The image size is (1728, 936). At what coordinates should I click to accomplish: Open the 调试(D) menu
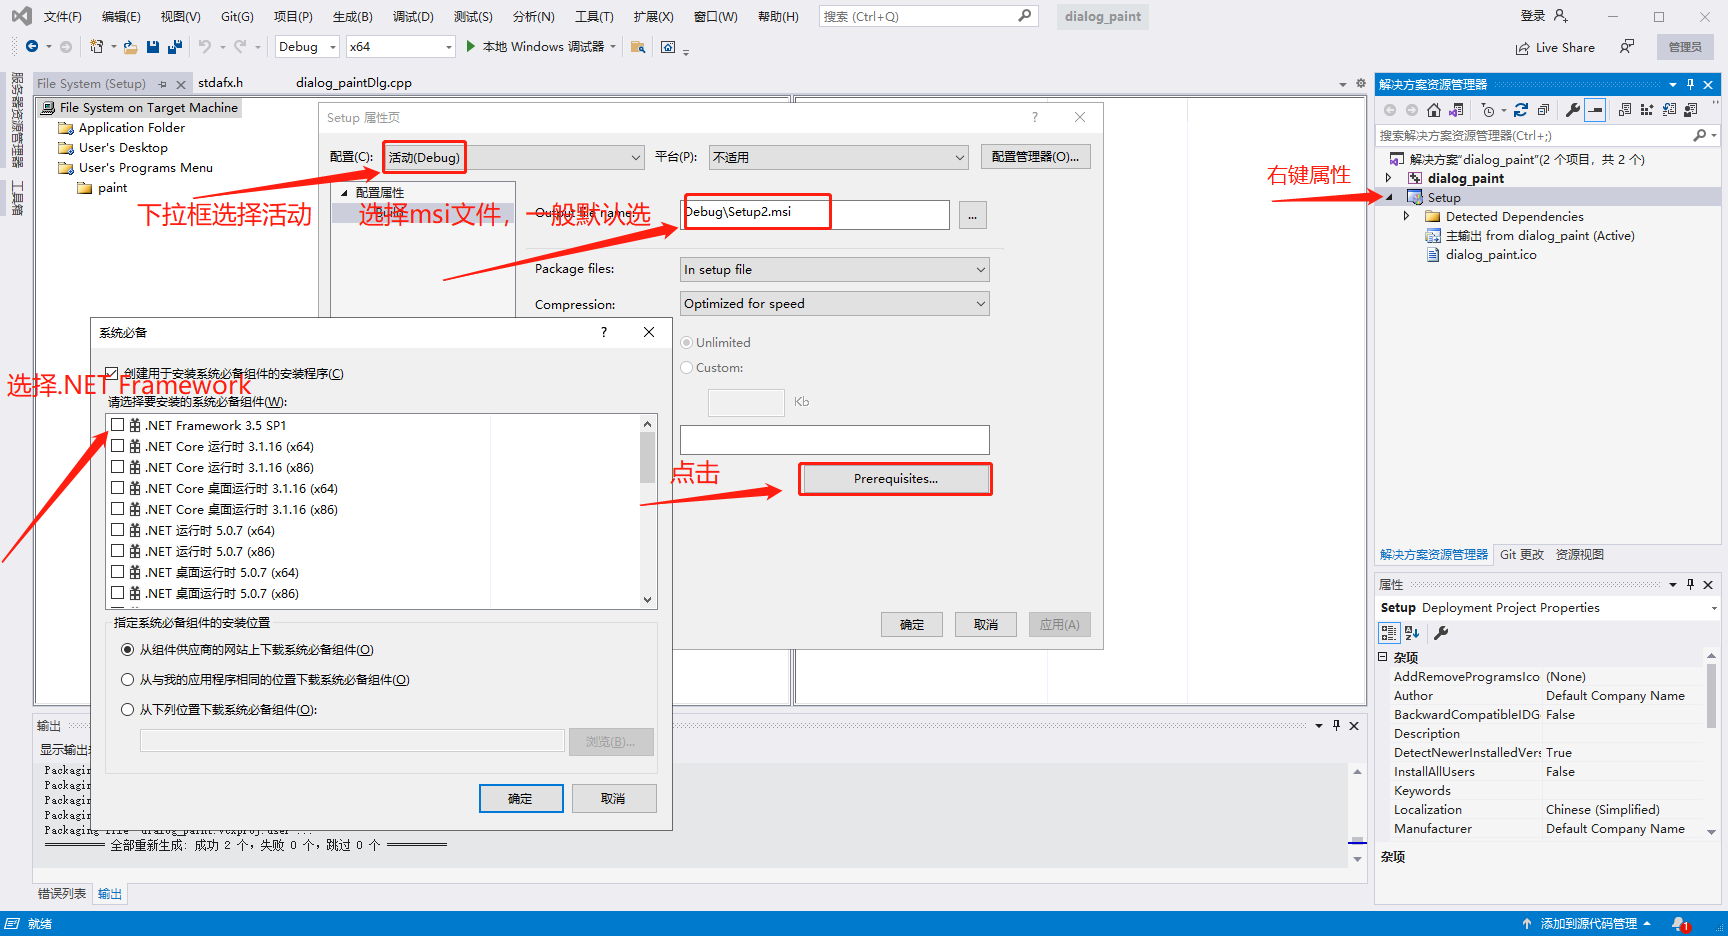click(413, 17)
